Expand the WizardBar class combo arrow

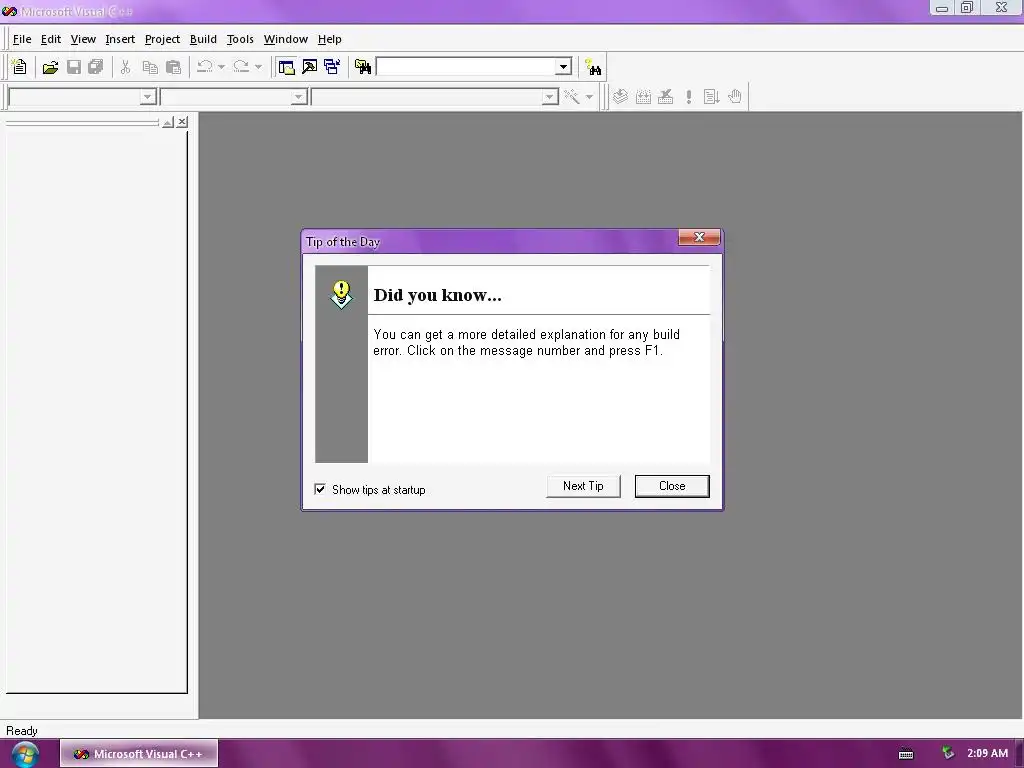148,97
